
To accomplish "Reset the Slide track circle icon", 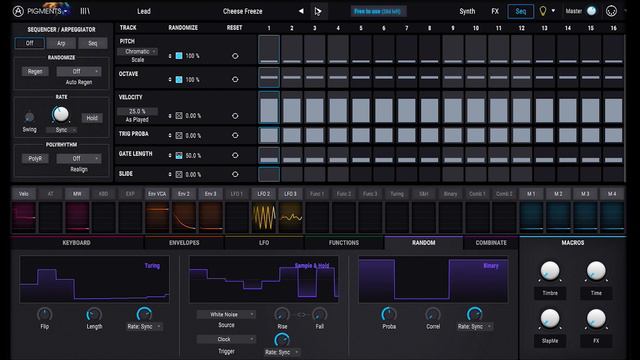I will tap(235, 174).
